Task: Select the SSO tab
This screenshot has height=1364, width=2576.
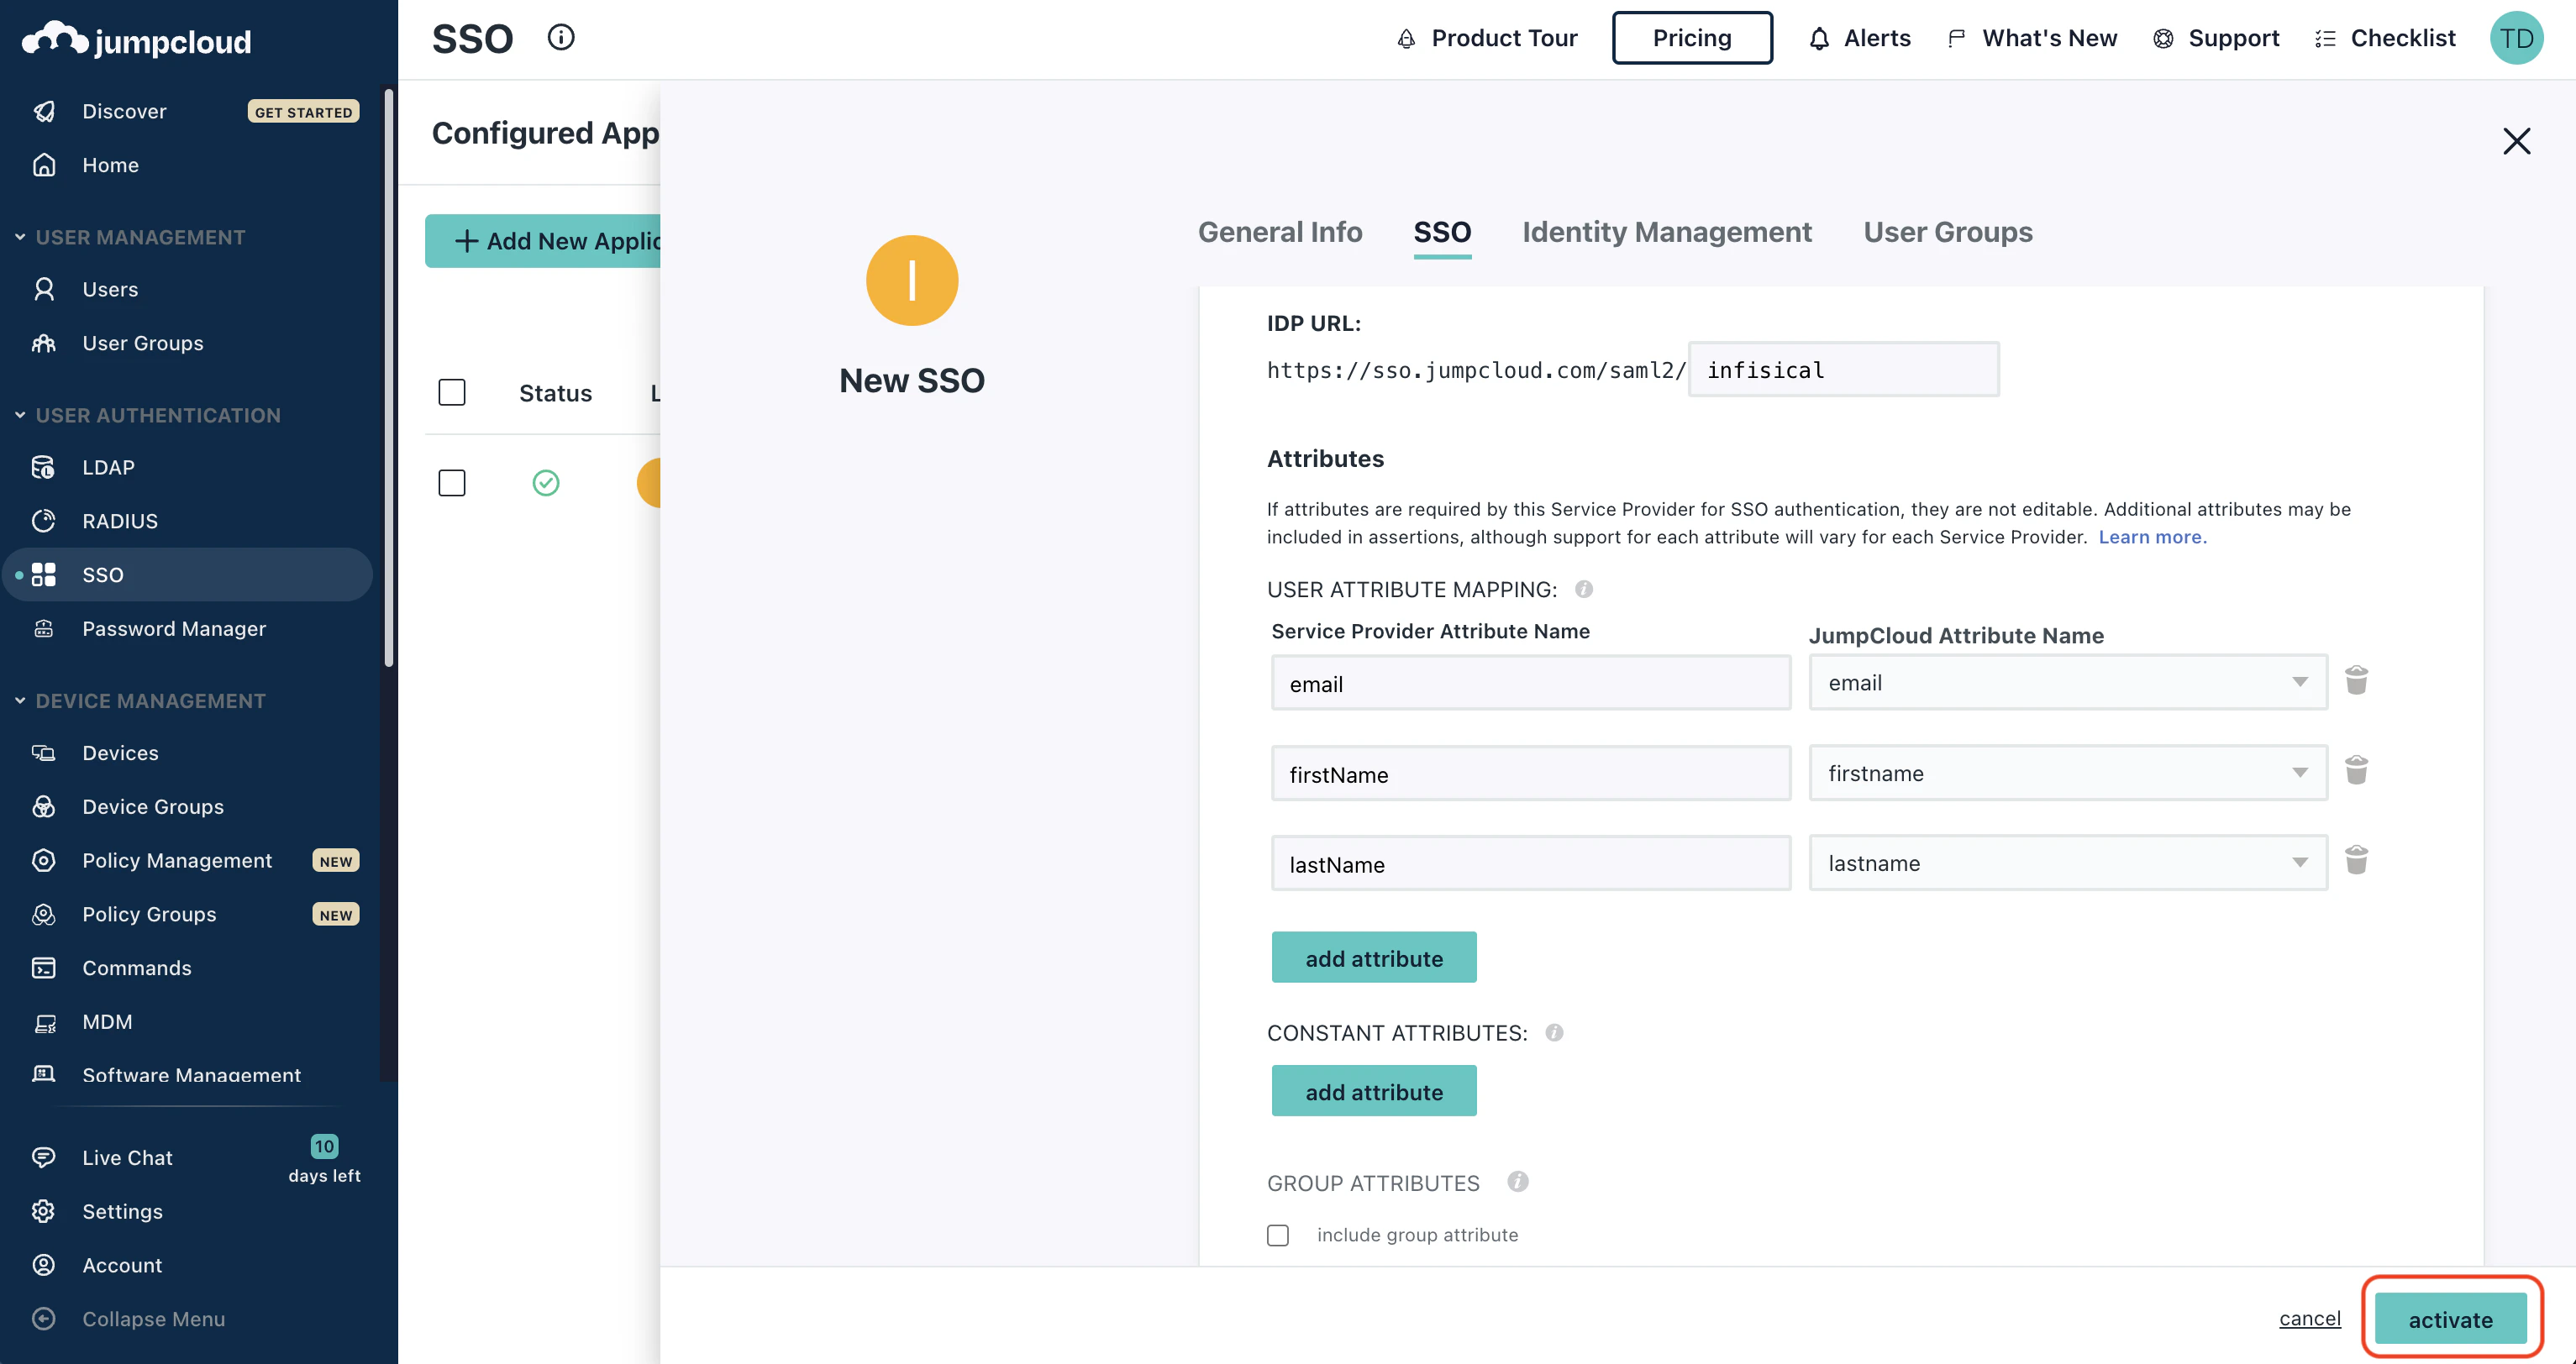Action: [1442, 232]
